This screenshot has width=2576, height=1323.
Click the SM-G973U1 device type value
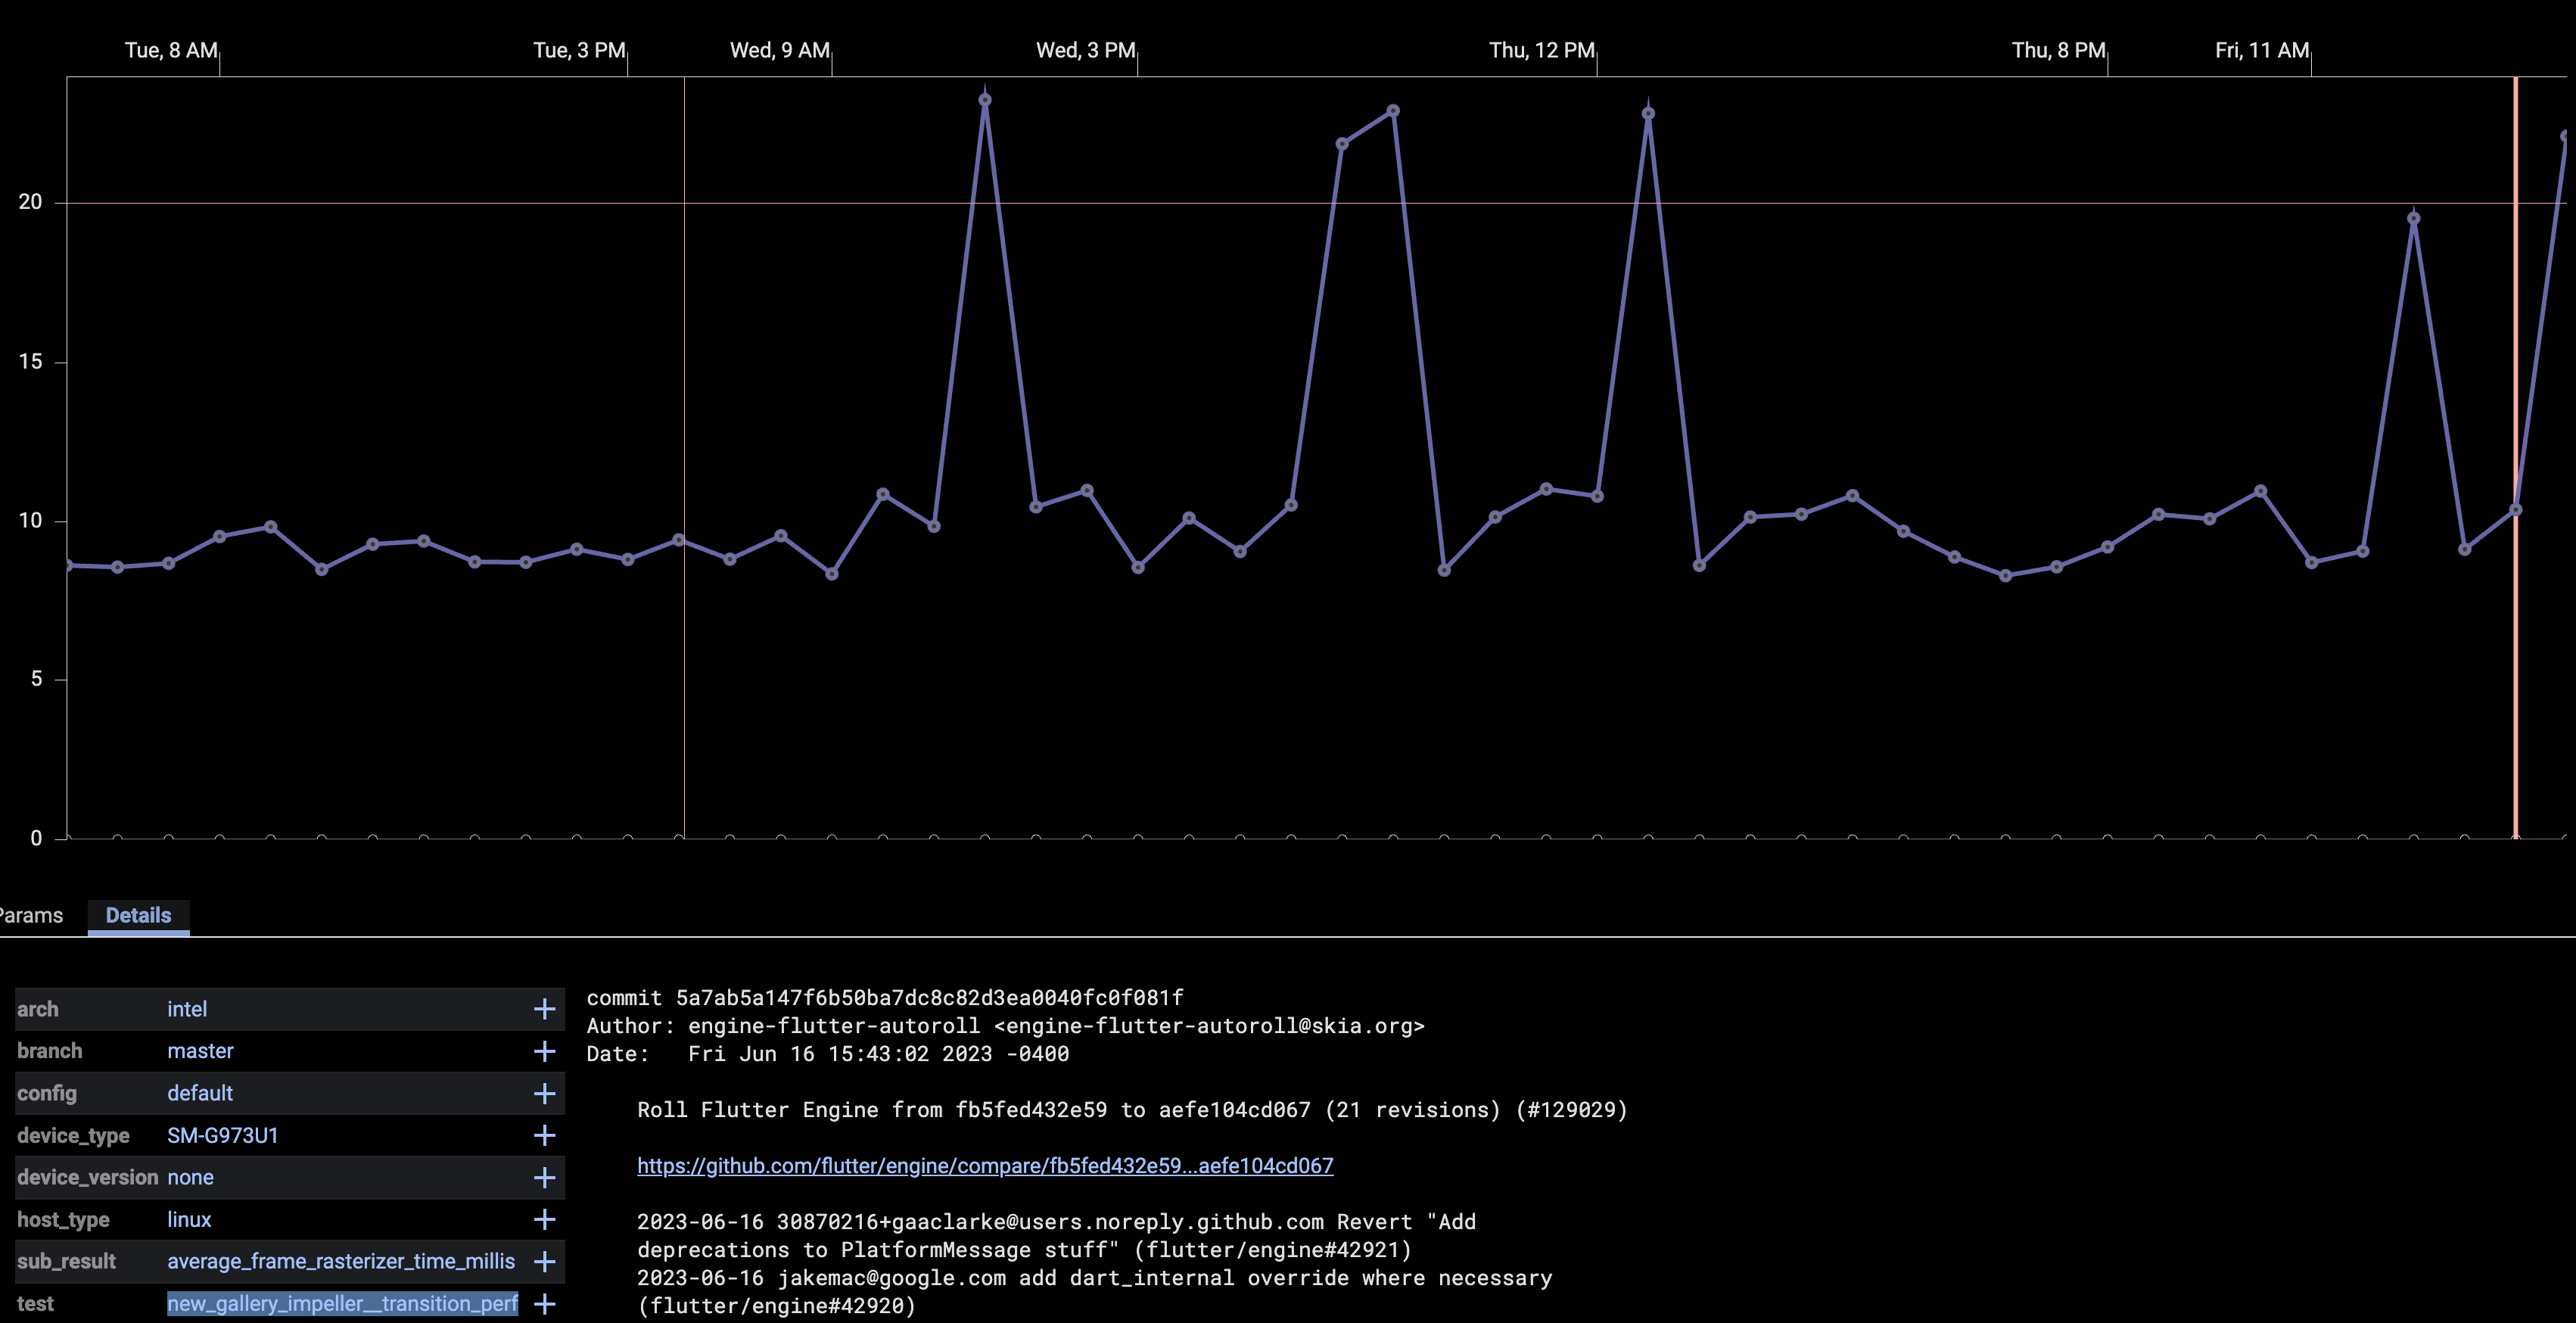pyautogui.click(x=222, y=1135)
